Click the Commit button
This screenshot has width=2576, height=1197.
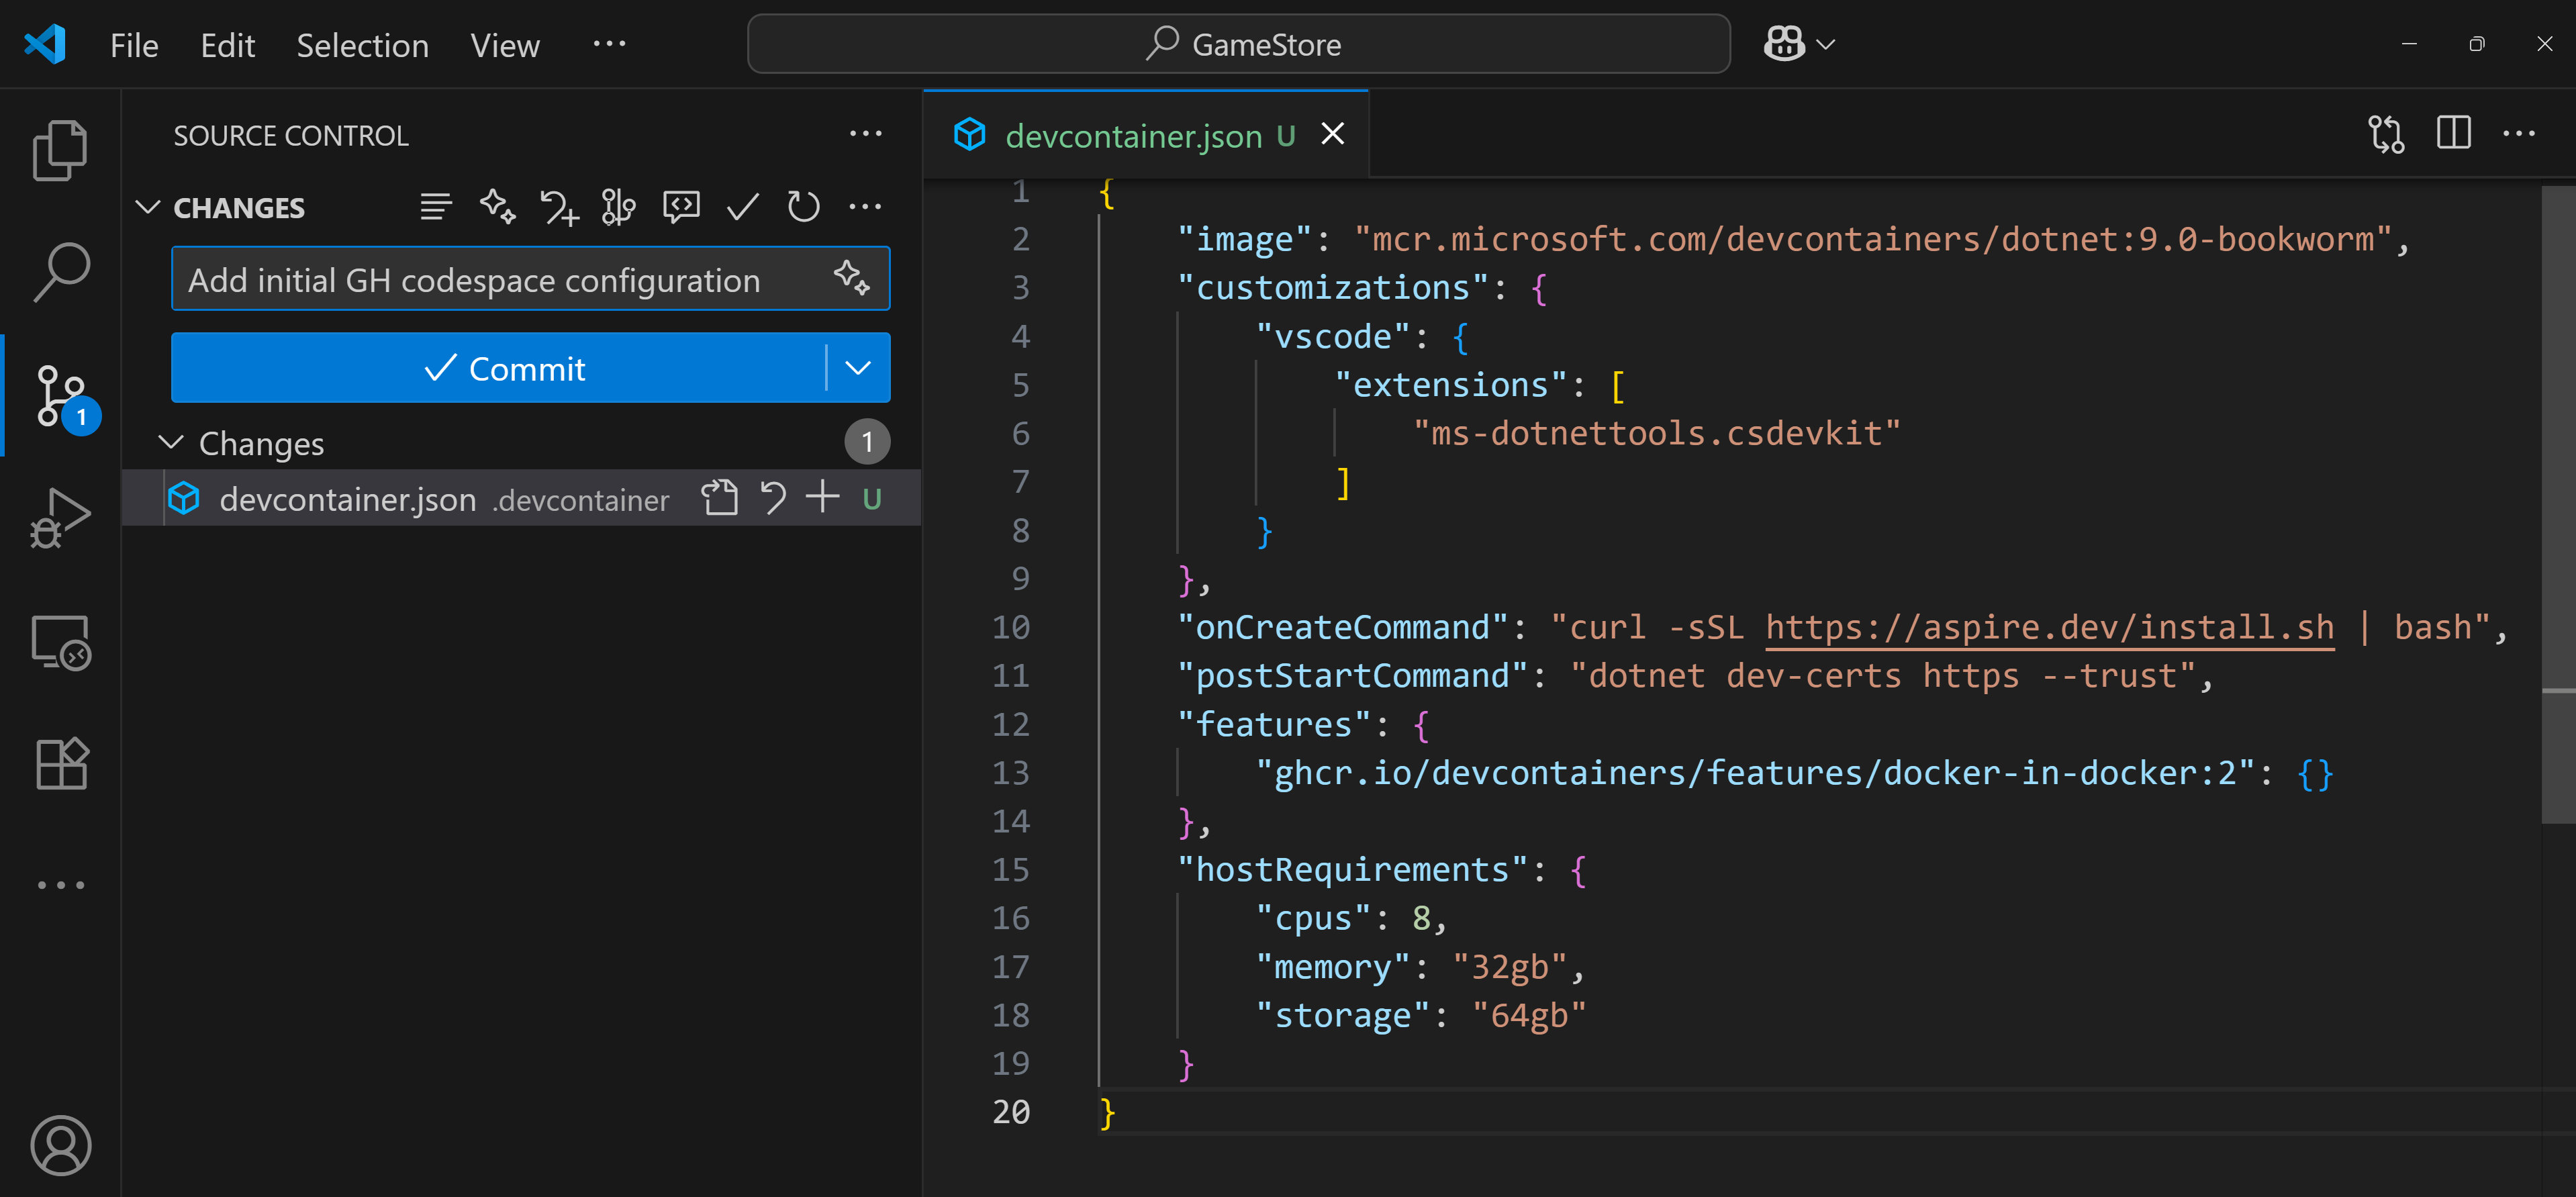[498, 368]
